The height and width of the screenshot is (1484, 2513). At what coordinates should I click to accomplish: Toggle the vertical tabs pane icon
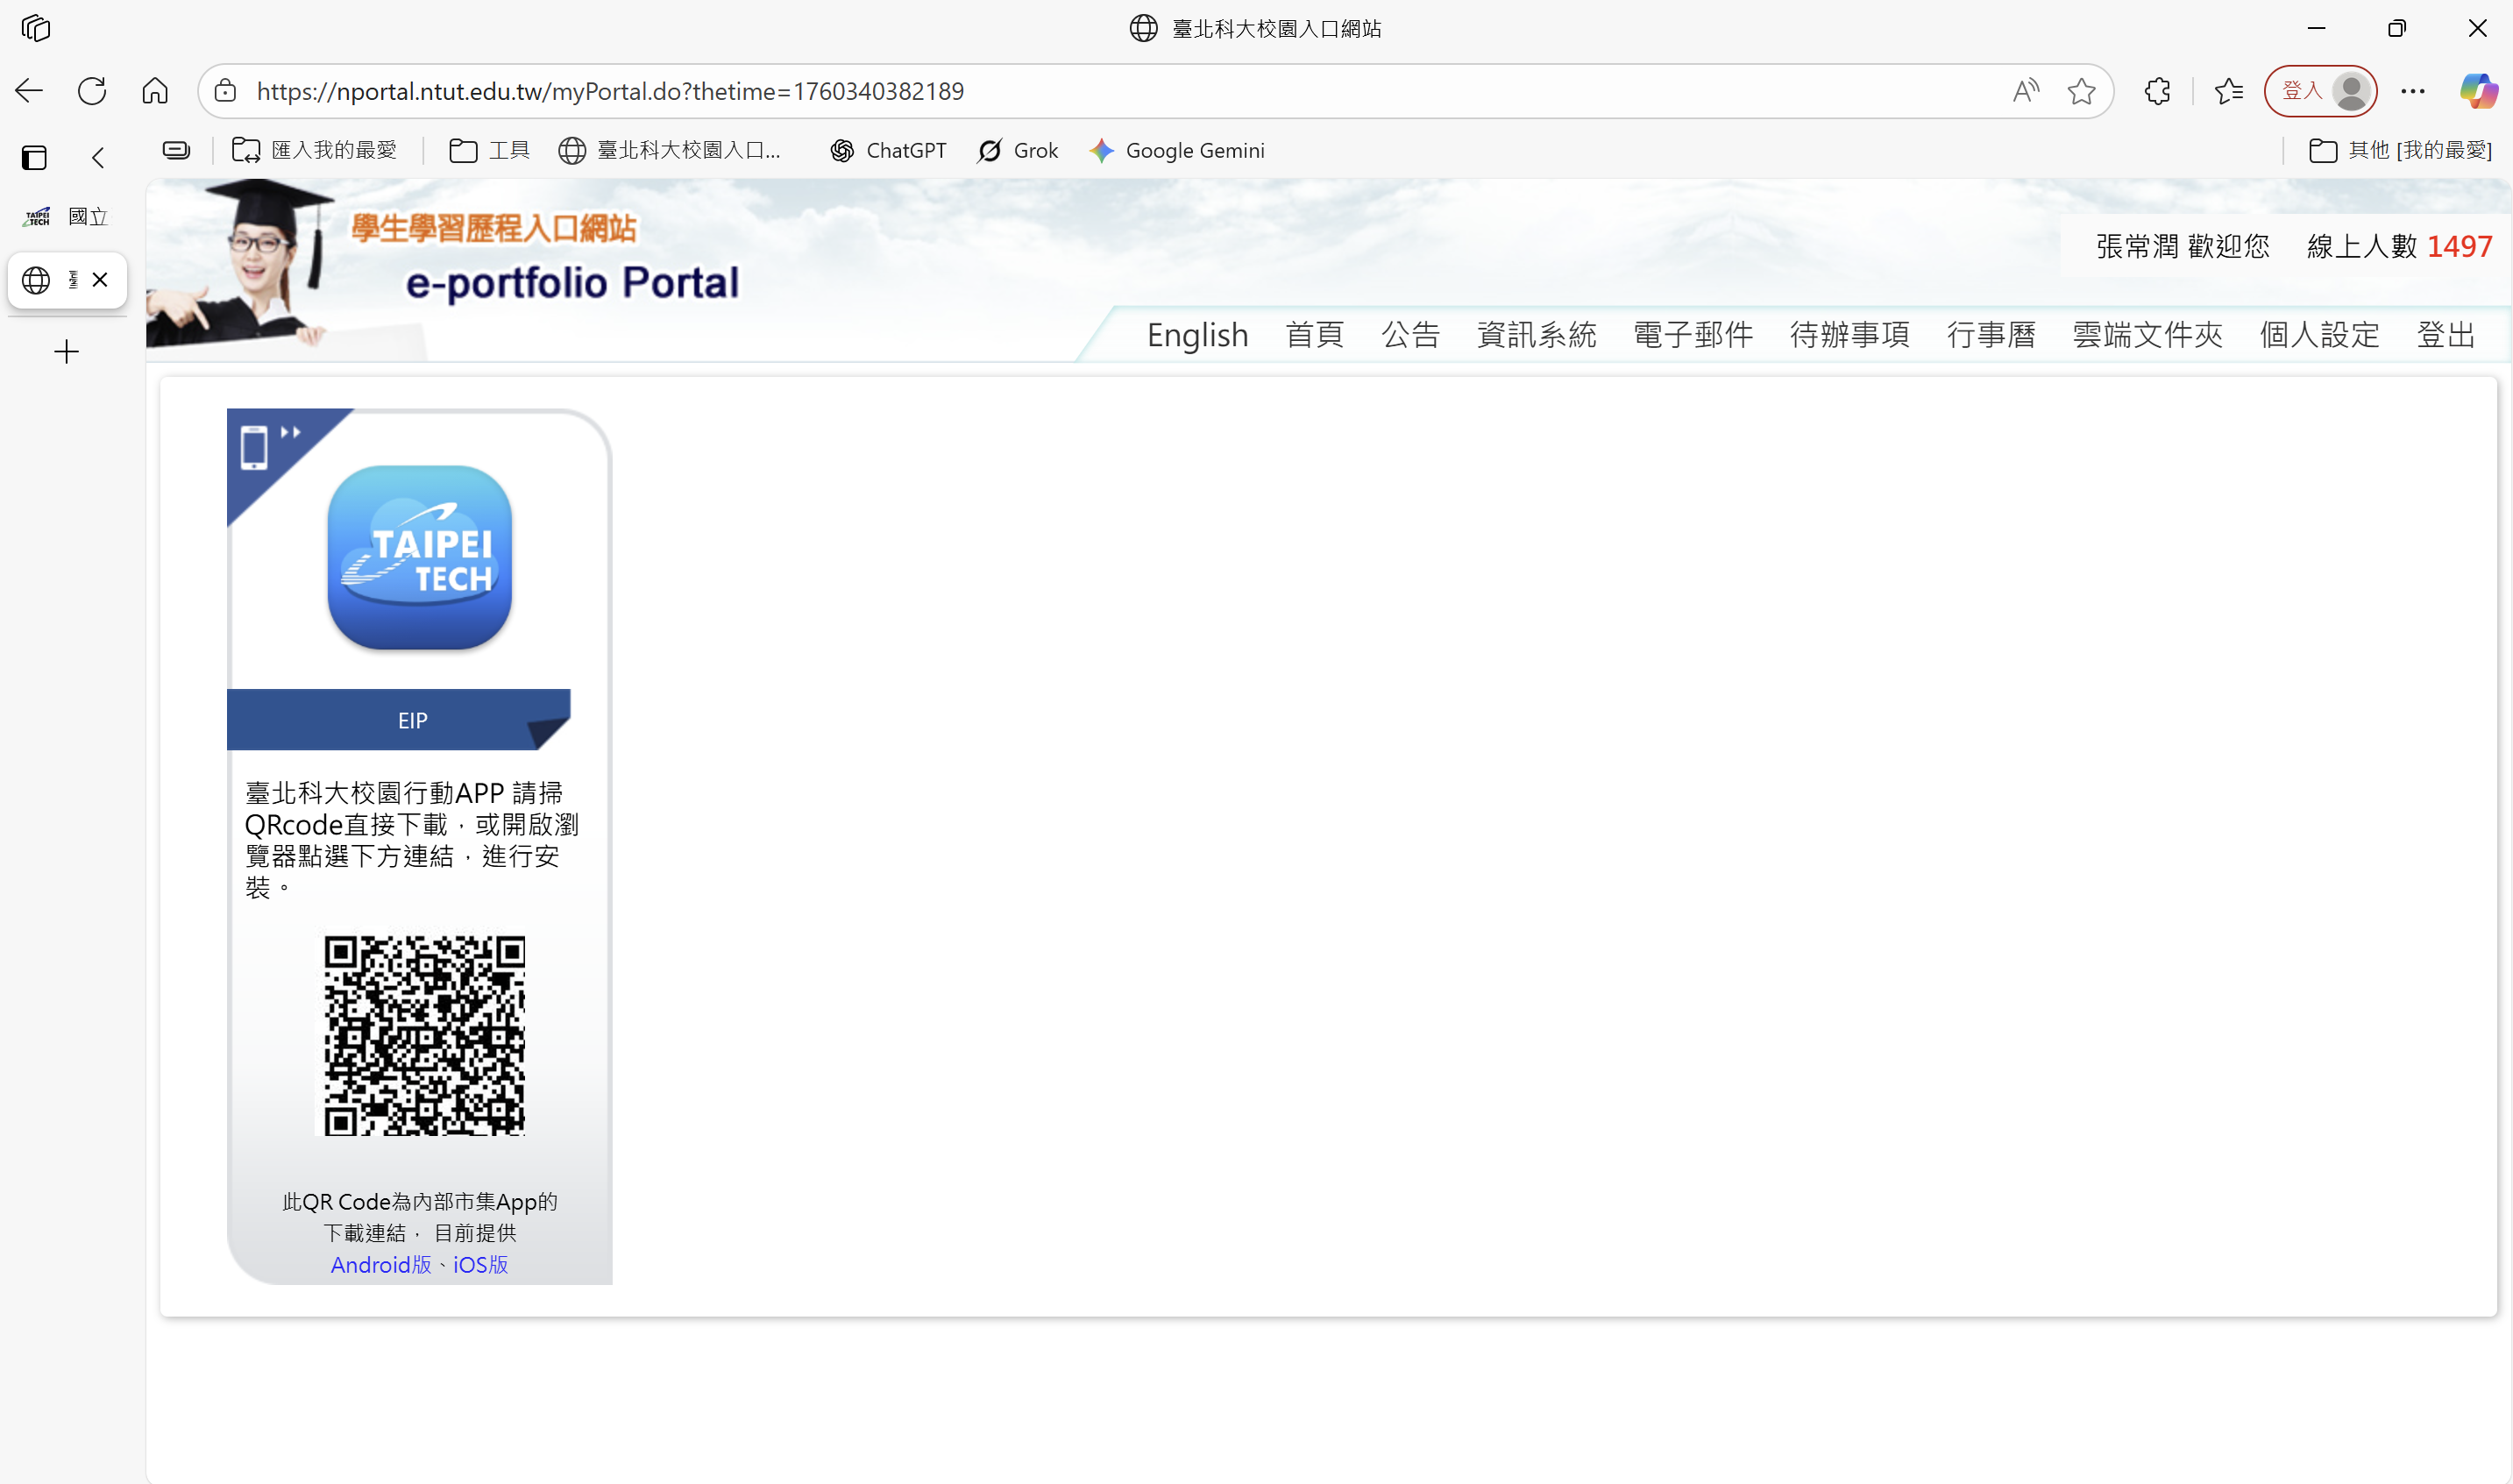click(34, 157)
